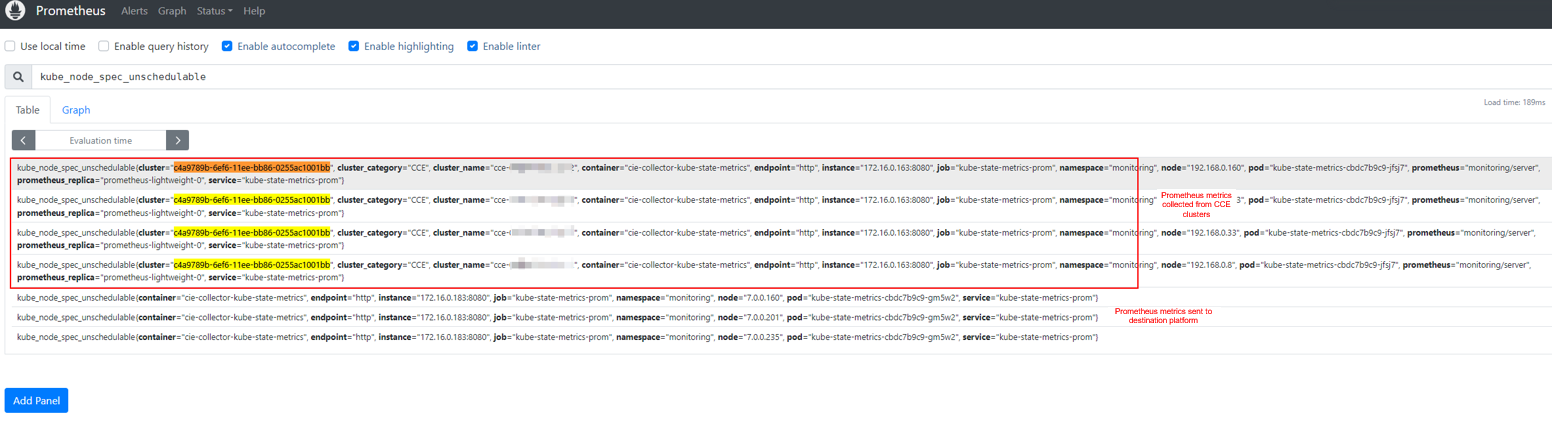This screenshot has width=1552, height=432.
Task: Select result row with node 192.168.0.8
Action: click(776, 270)
